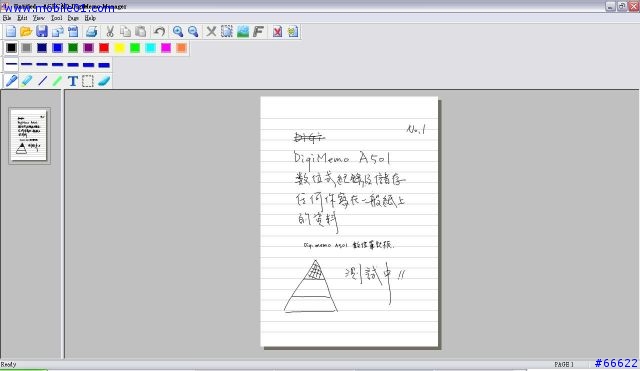Click the red X page icon

point(277,31)
